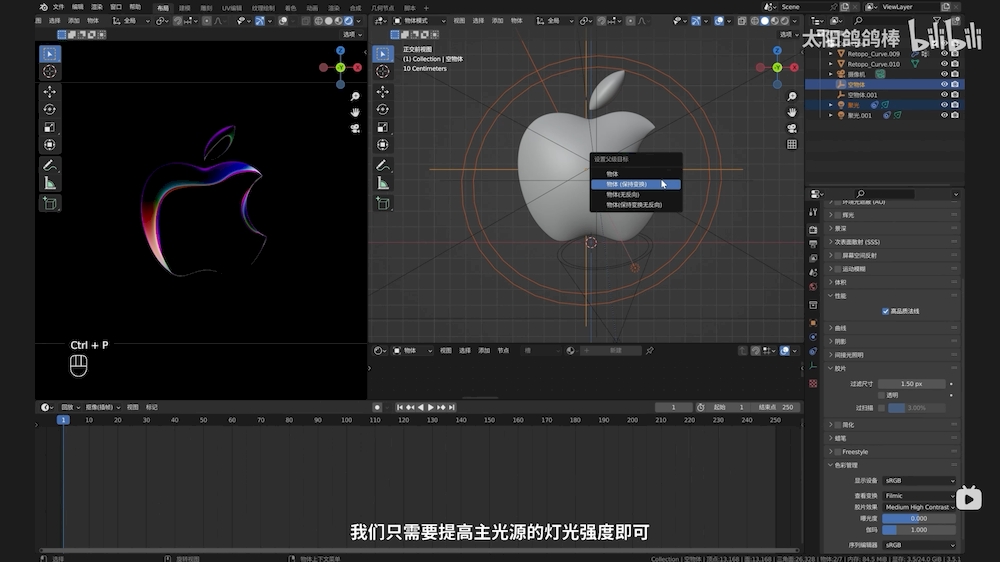Image resolution: width=1000 pixels, height=562 pixels.
Task: Click zoom magnifier in right viewport
Action: pyautogui.click(x=791, y=96)
